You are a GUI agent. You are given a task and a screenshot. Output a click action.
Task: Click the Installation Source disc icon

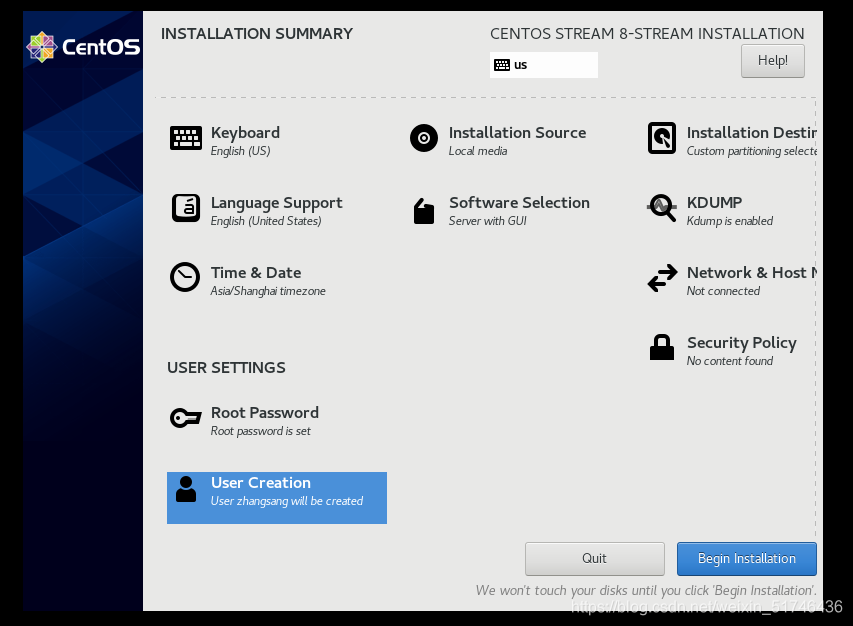424,138
